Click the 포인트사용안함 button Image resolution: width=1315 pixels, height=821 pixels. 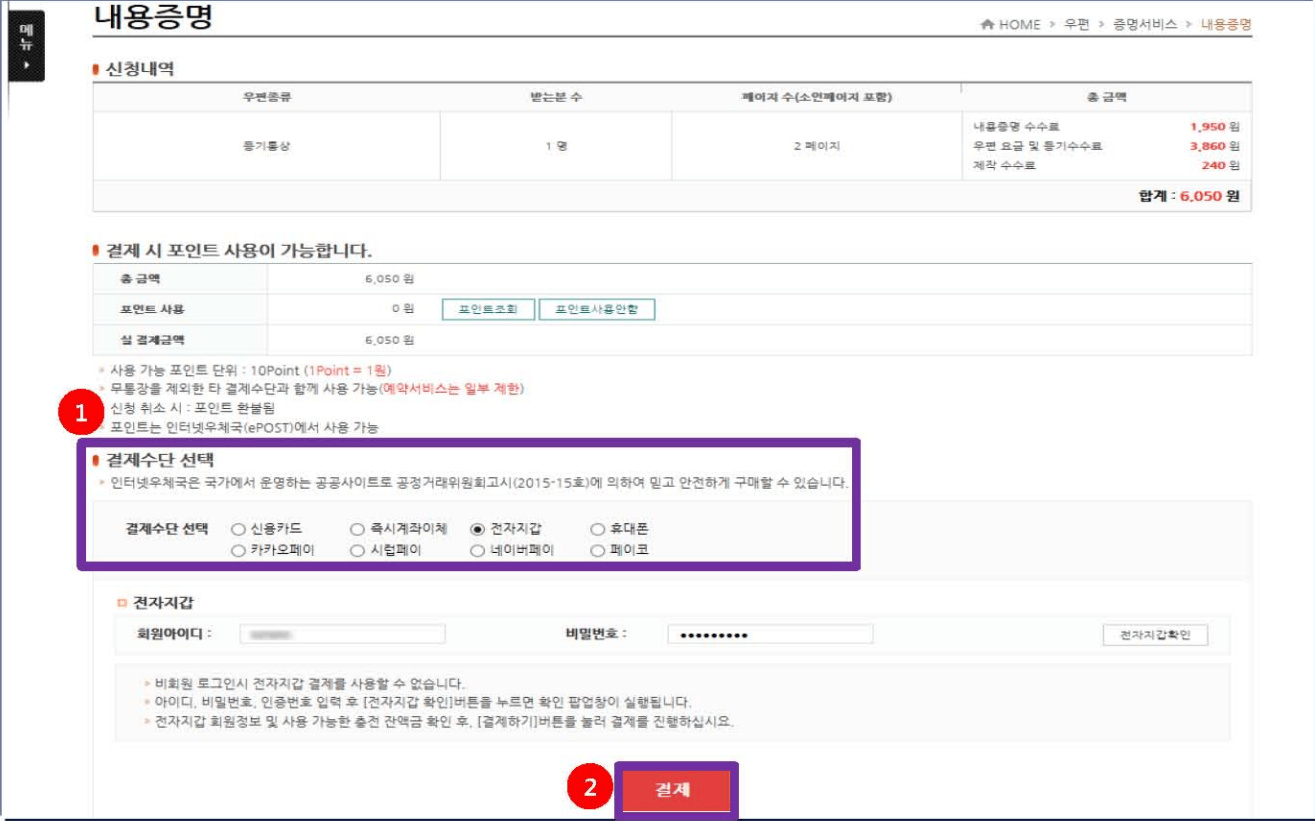pos(597,309)
